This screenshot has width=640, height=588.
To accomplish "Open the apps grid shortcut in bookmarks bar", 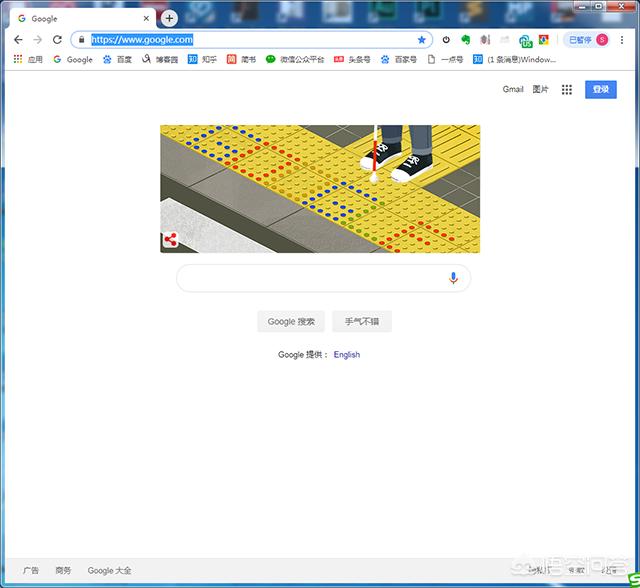I will tap(28, 59).
